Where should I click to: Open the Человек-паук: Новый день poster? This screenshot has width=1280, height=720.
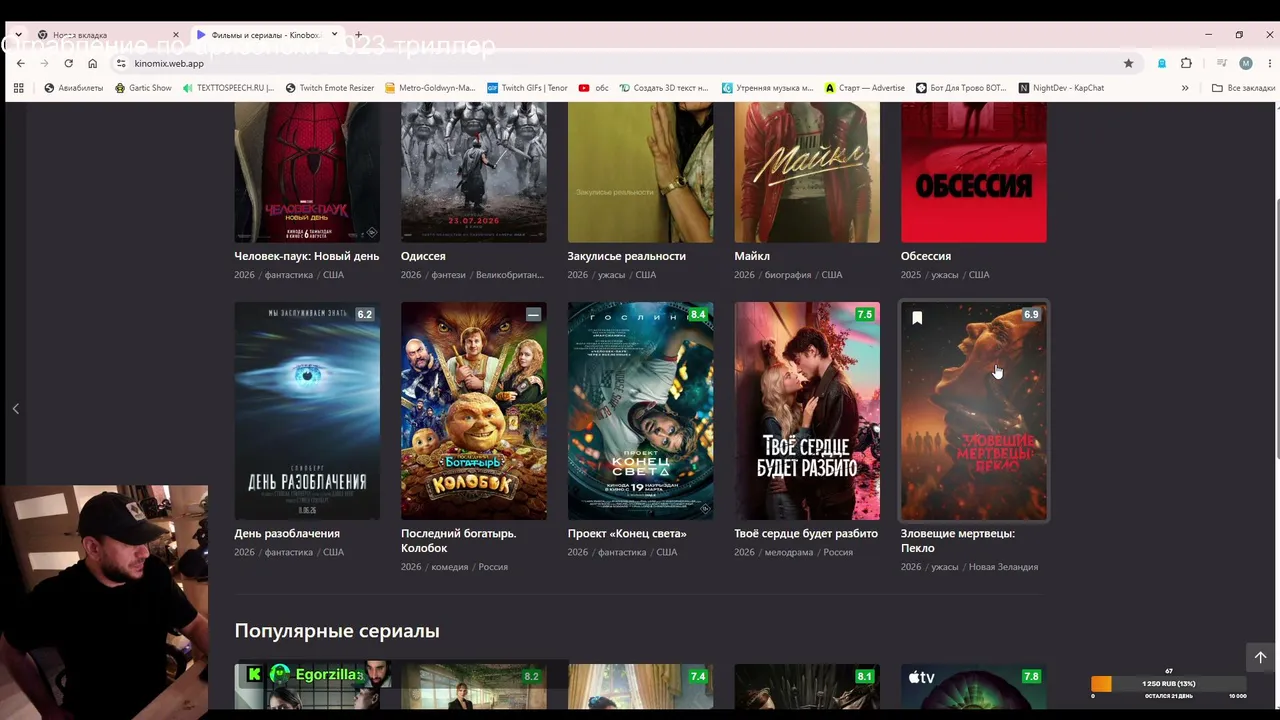point(307,172)
